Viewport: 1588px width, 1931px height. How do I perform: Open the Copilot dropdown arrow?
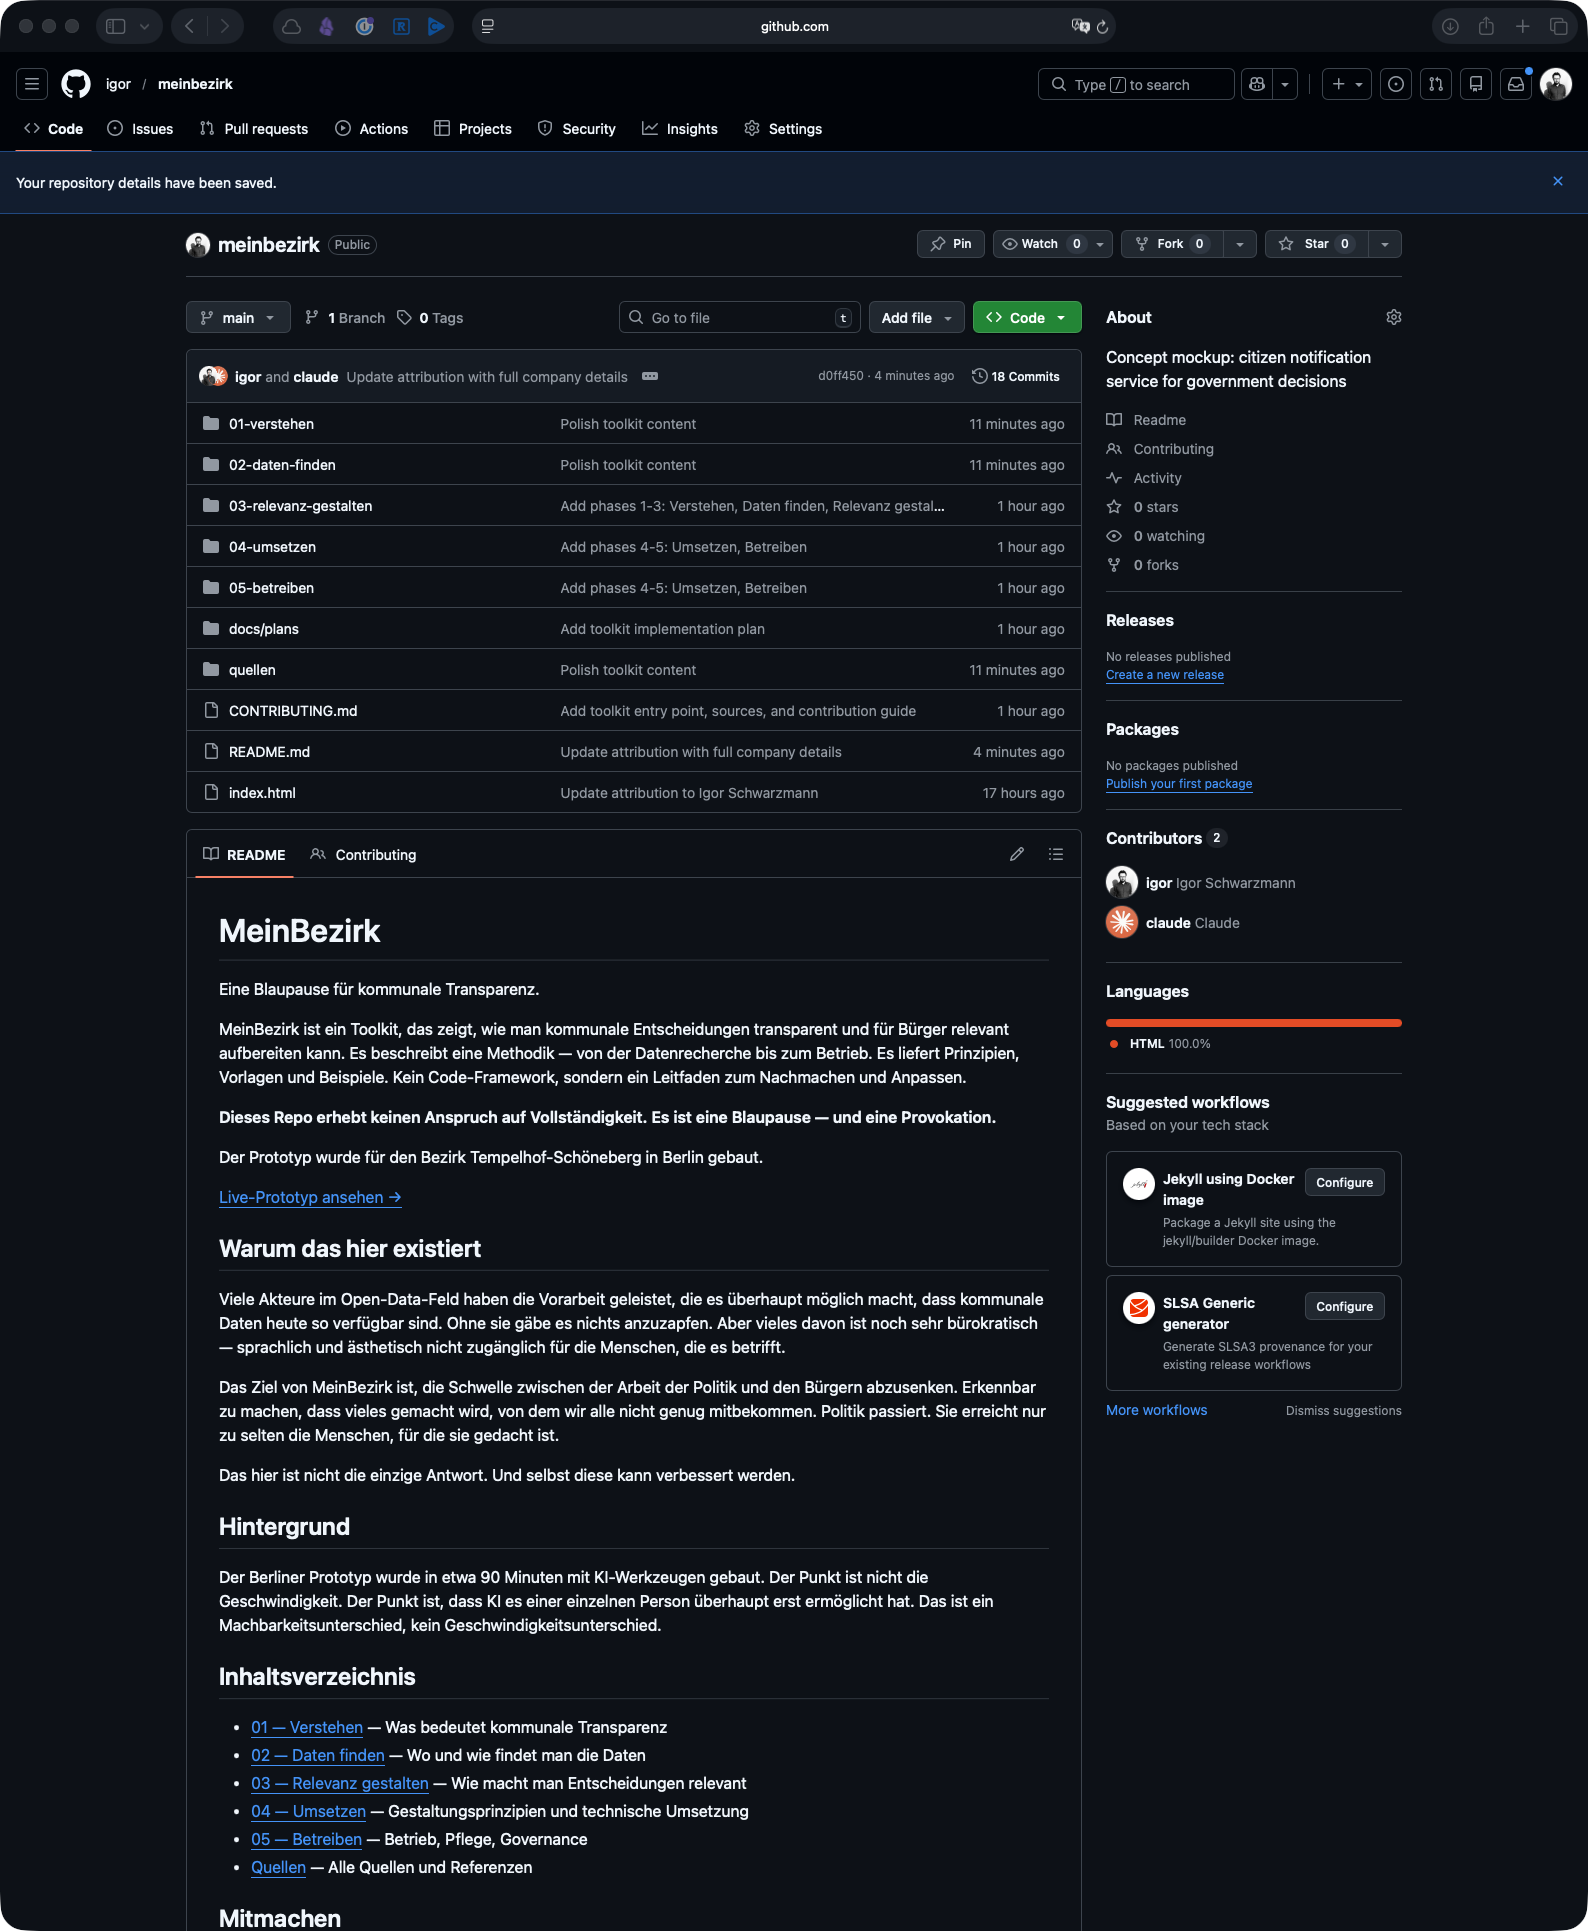pyautogui.click(x=1285, y=84)
